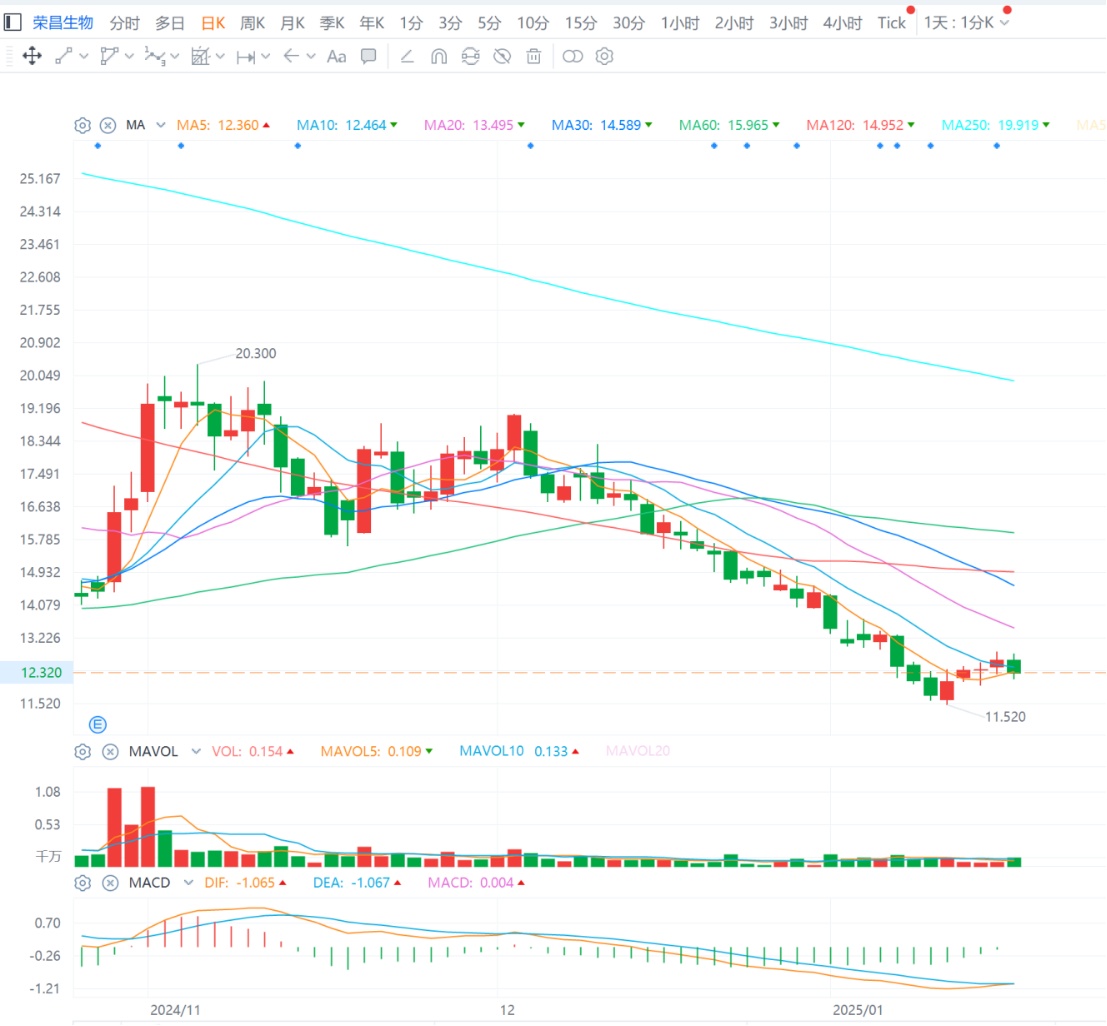Select the 3小时 interval tab
The height and width of the screenshot is (1026, 1107).
coord(789,23)
